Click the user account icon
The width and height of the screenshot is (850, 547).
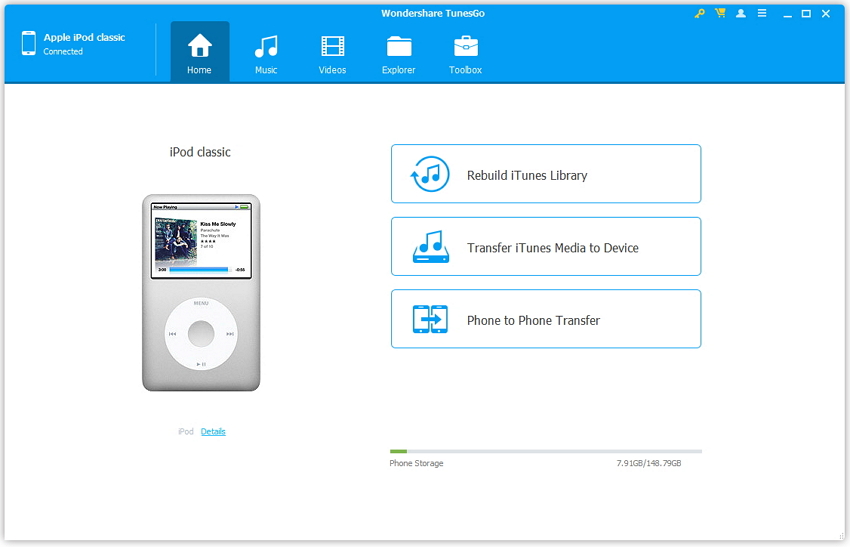pyautogui.click(x=741, y=14)
